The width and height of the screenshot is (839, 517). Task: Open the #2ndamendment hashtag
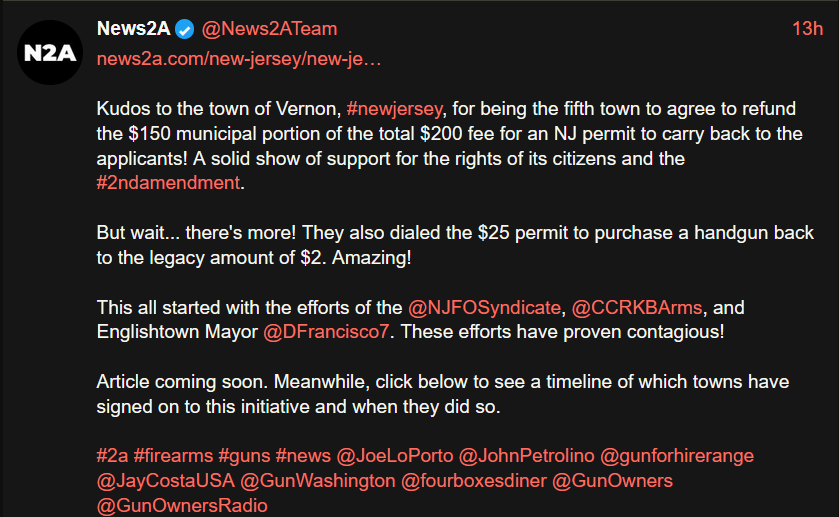point(168,183)
